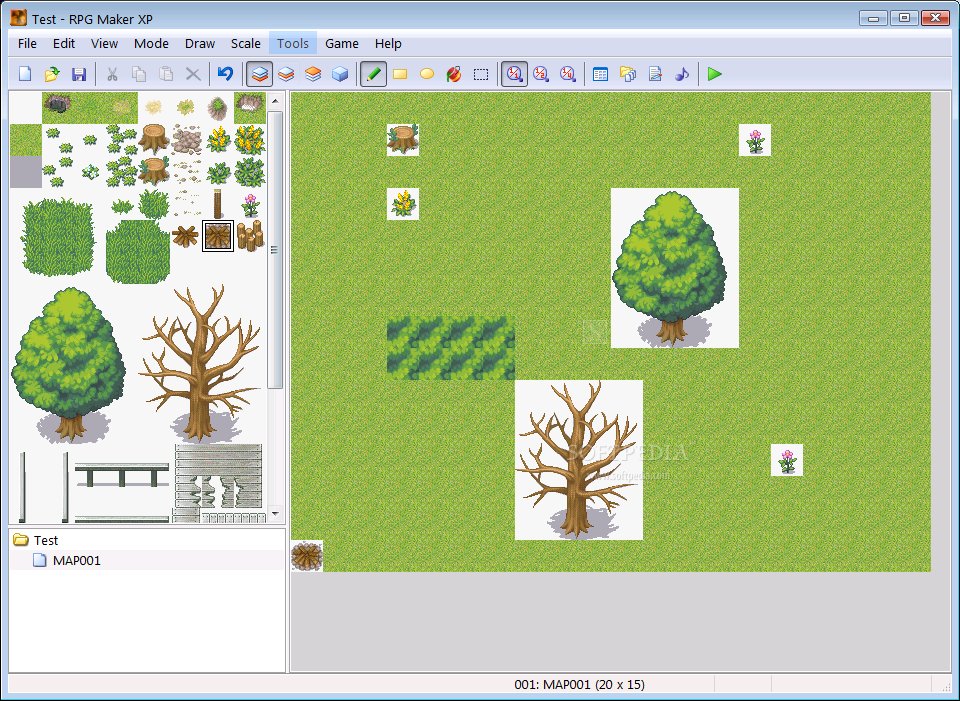Pick the bare dead tree tile

(200, 365)
